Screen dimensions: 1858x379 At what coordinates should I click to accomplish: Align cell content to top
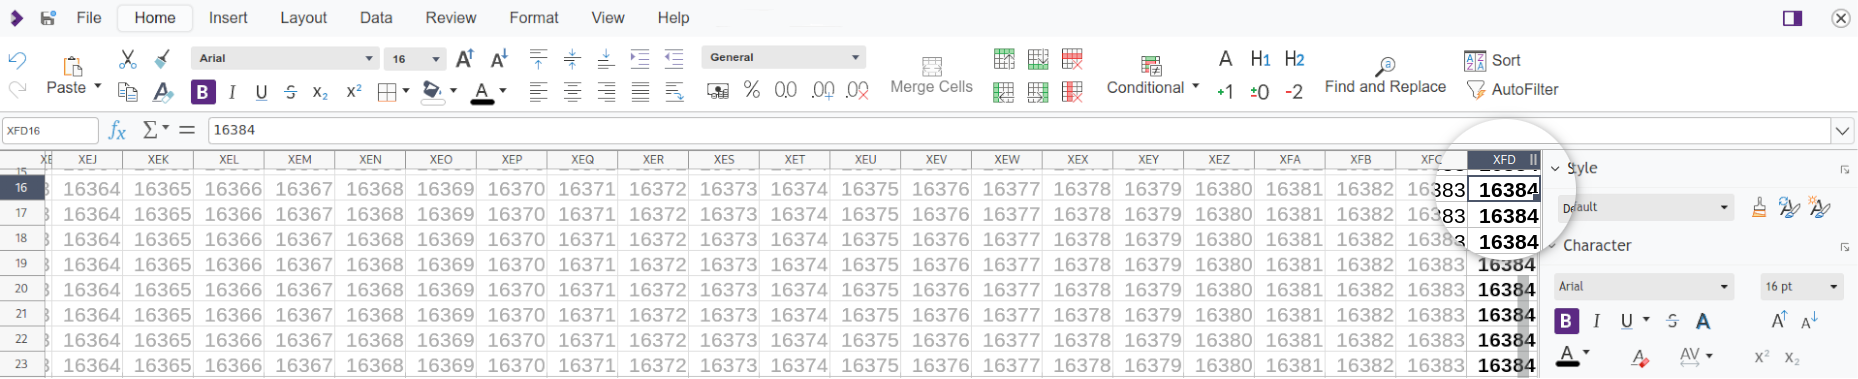[x=538, y=58]
